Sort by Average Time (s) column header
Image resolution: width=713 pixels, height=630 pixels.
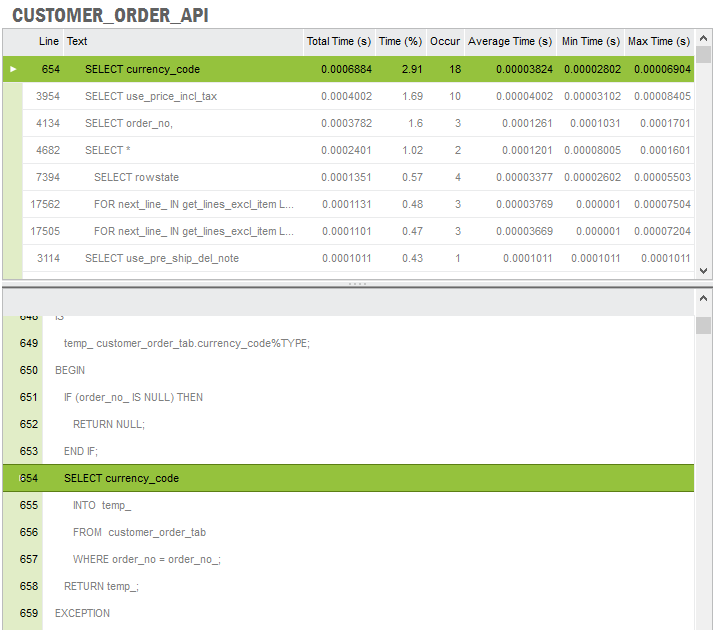pos(510,42)
